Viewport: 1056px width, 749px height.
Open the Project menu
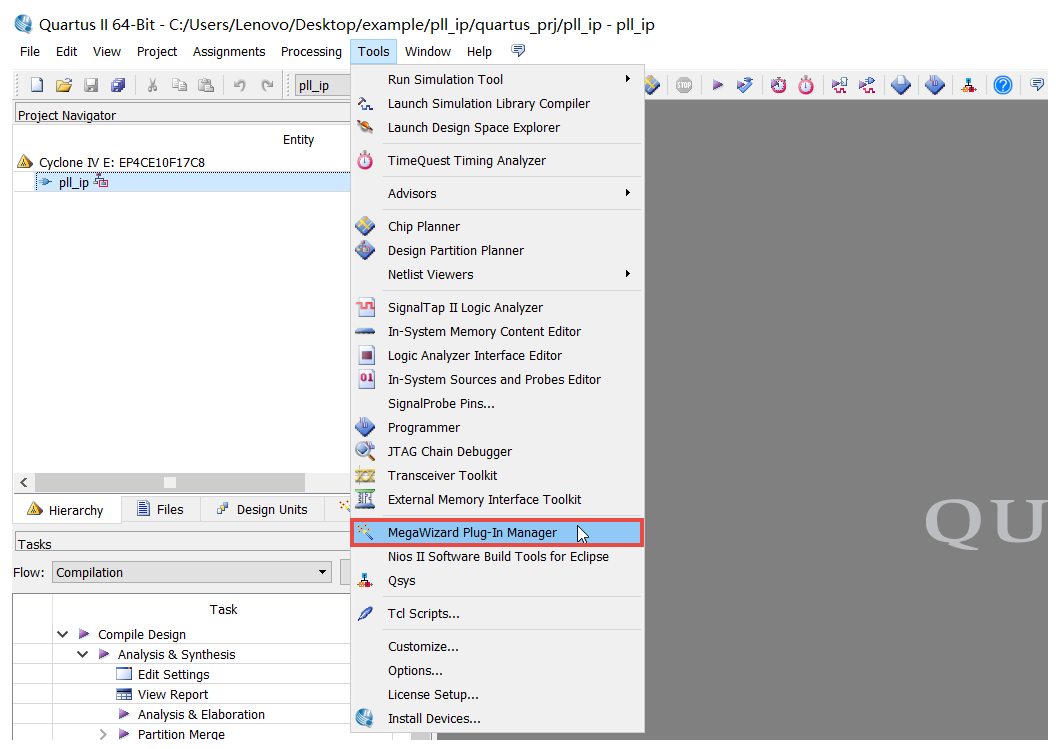(157, 52)
